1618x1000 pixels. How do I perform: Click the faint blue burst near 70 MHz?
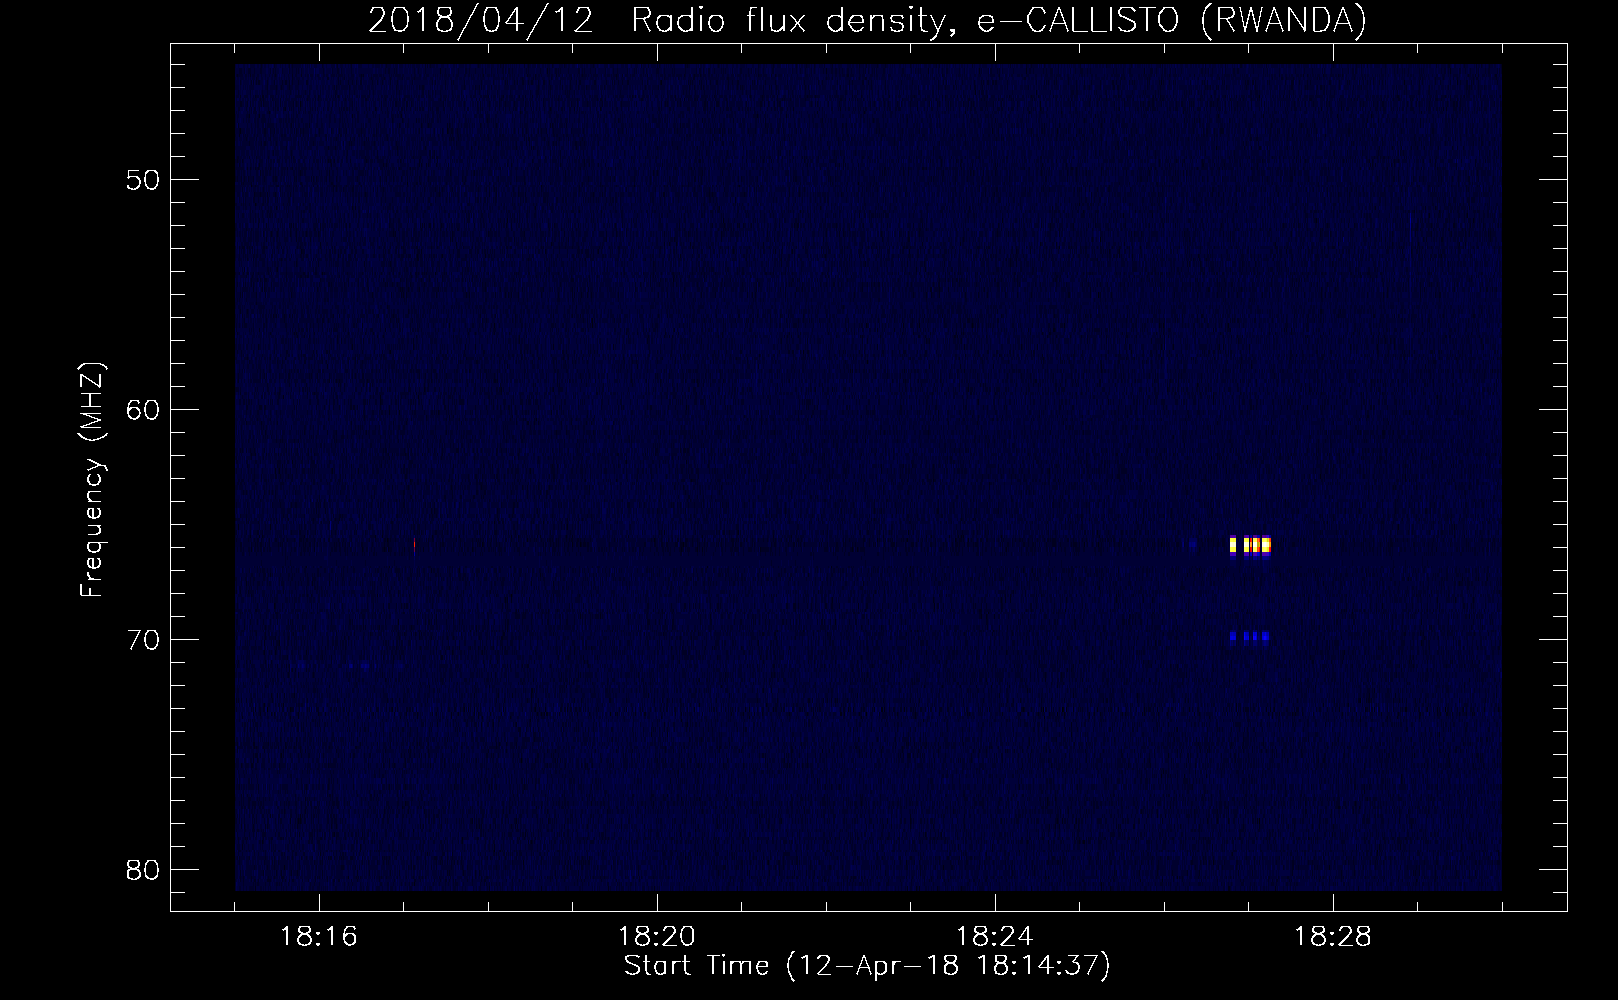(x=1250, y=636)
